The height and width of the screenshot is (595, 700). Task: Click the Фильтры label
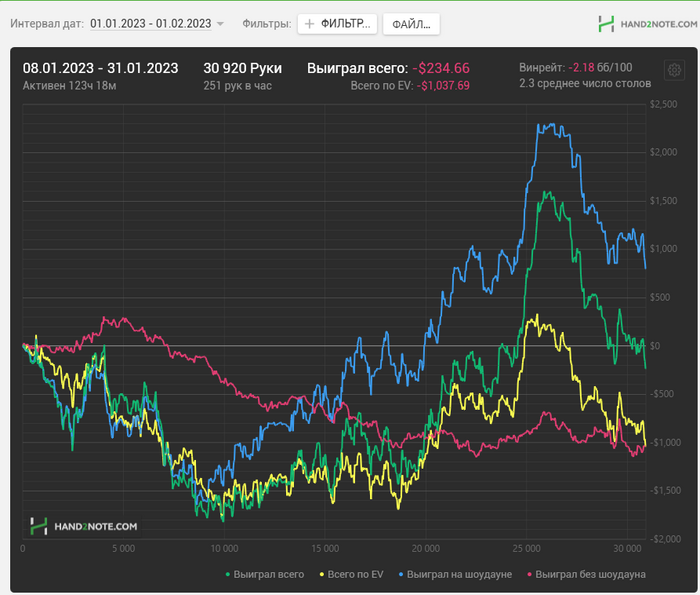(x=267, y=24)
